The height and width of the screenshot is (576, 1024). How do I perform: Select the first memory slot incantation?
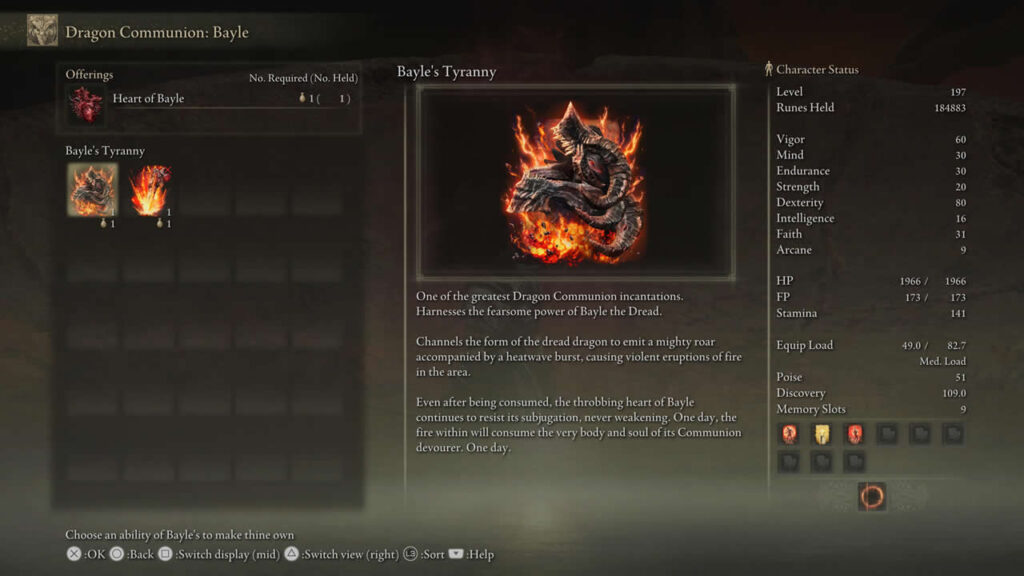click(790, 434)
